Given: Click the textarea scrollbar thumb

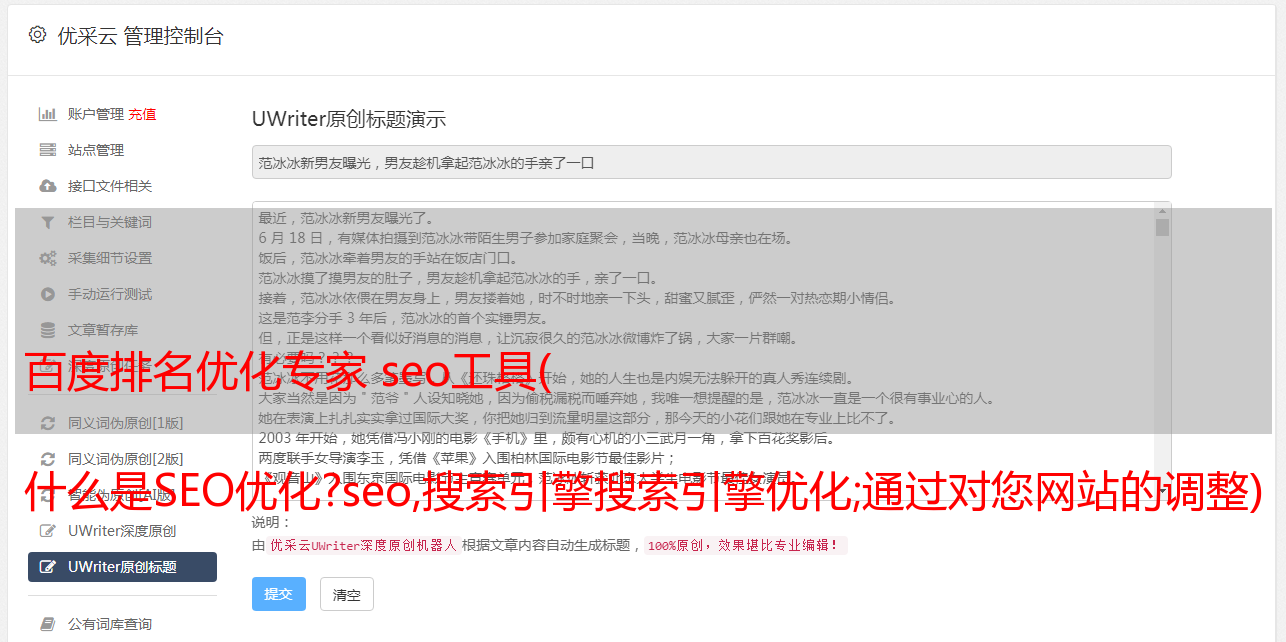Looking at the screenshot, I should point(1162,227).
